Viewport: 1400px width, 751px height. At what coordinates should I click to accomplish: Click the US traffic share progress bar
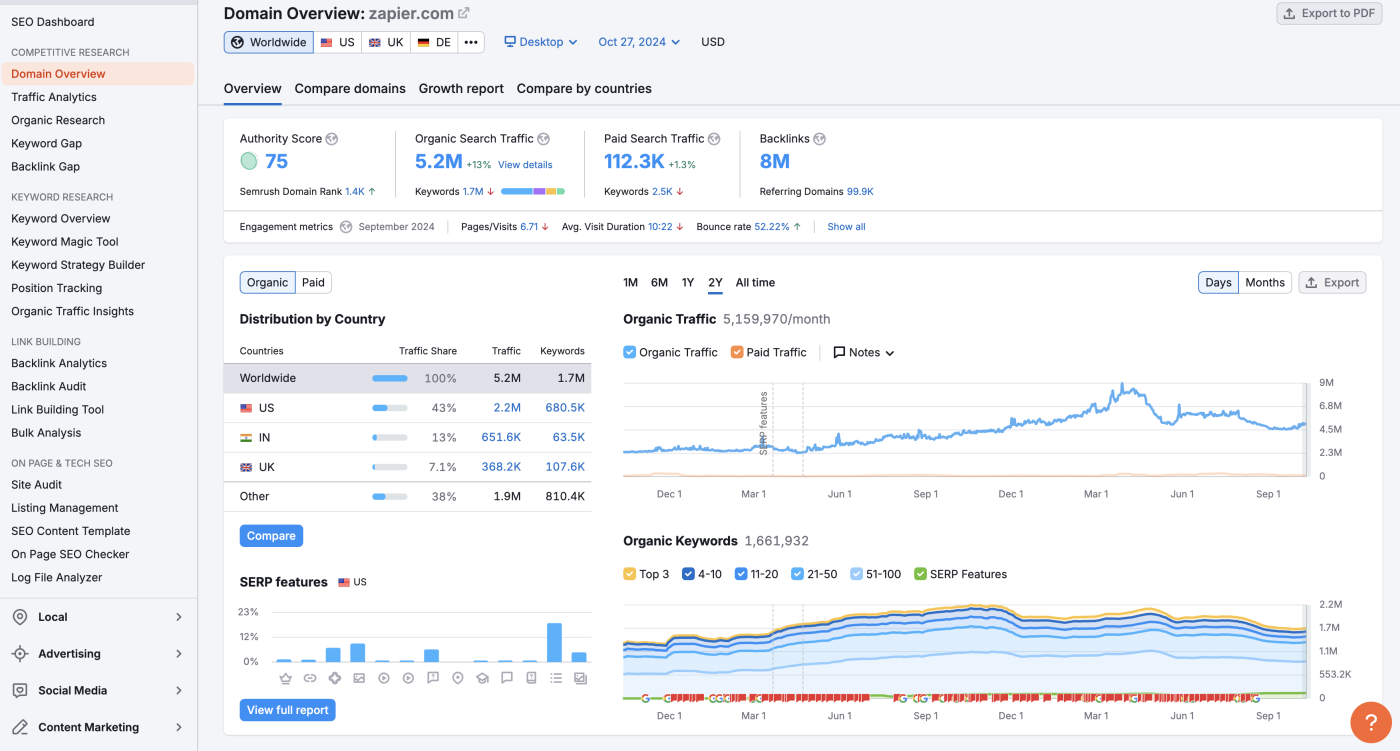tap(390, 408)
